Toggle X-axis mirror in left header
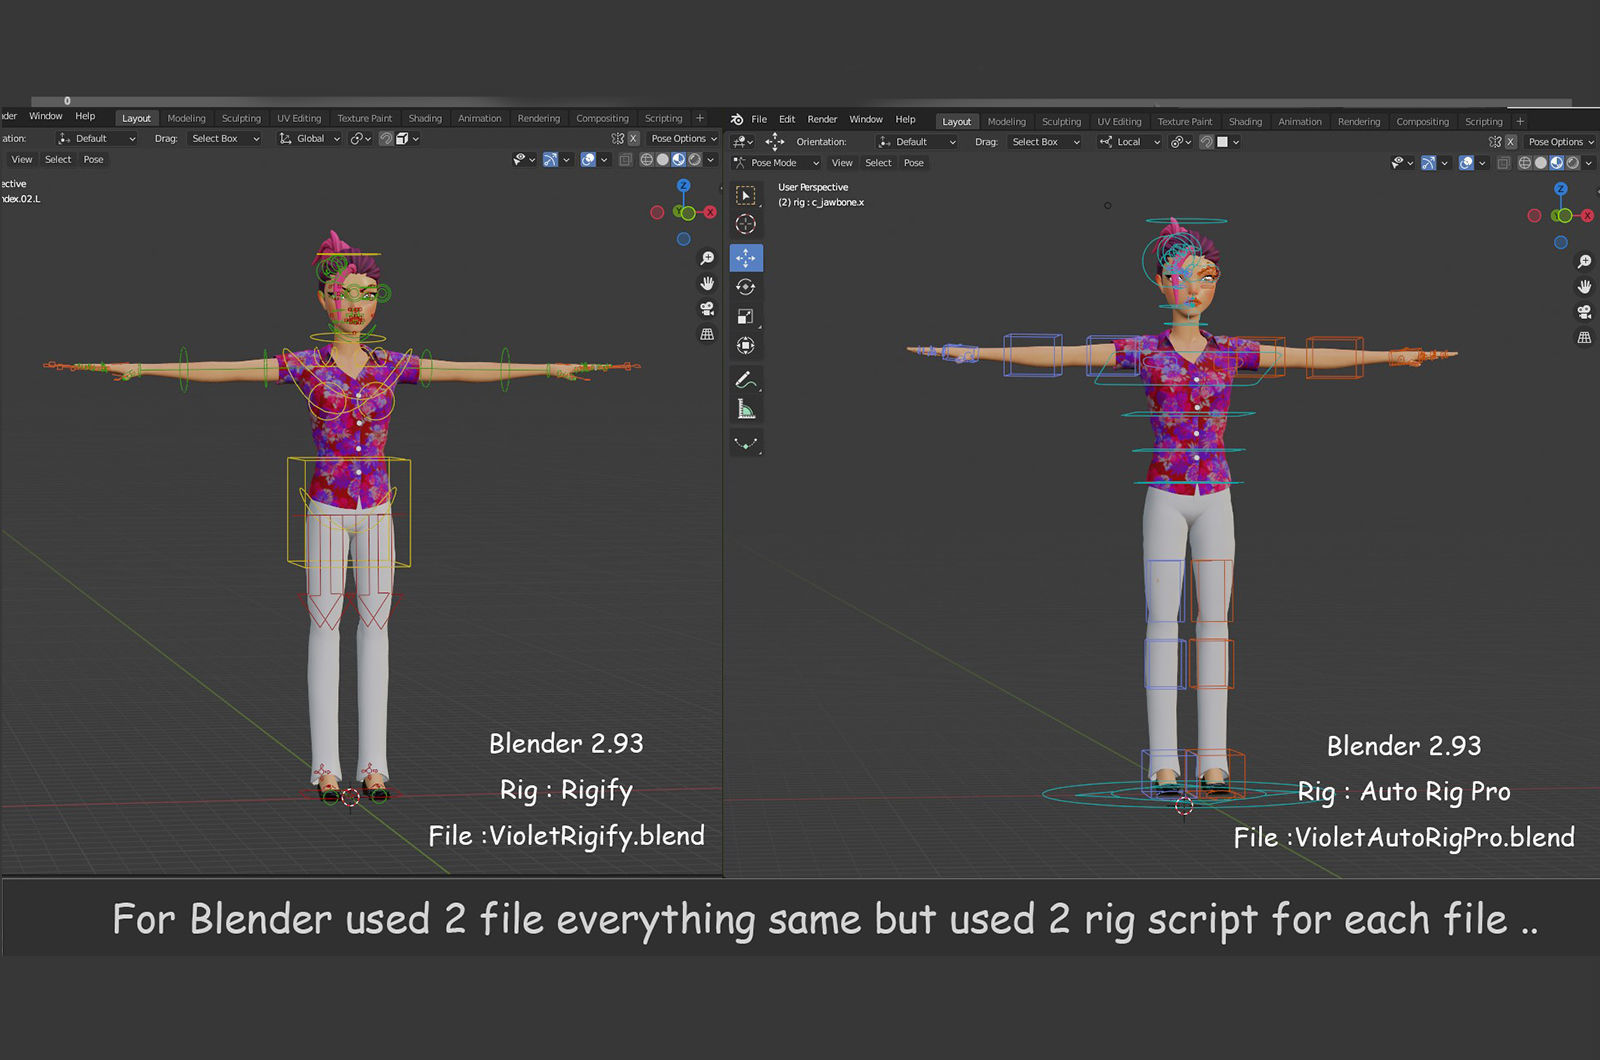Image resolution: width=1600 pixels, height=1060 pixels. tap(633, 139)
